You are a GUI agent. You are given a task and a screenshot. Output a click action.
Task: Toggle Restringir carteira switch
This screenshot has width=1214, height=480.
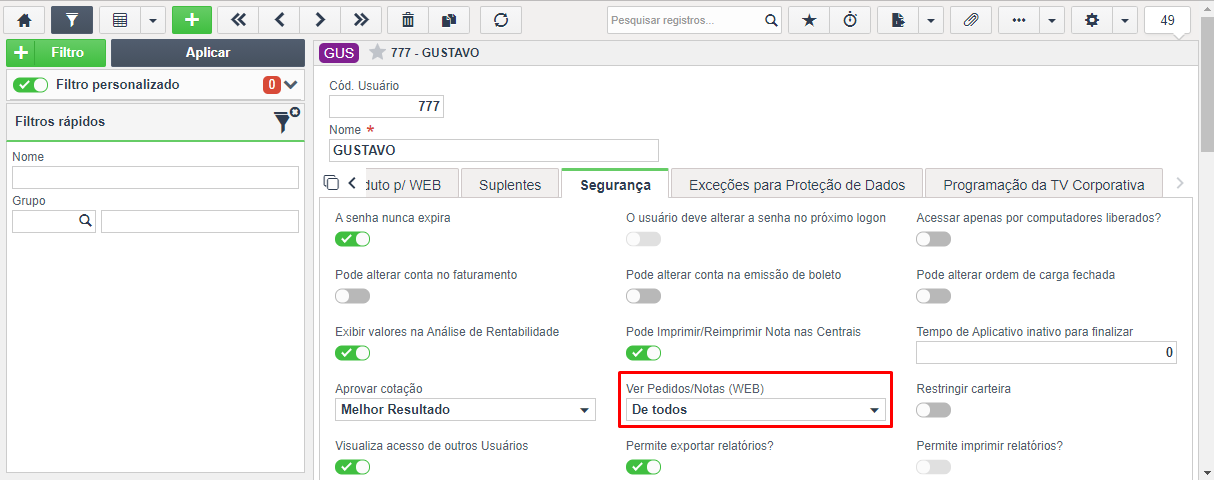tap(934, 410)
